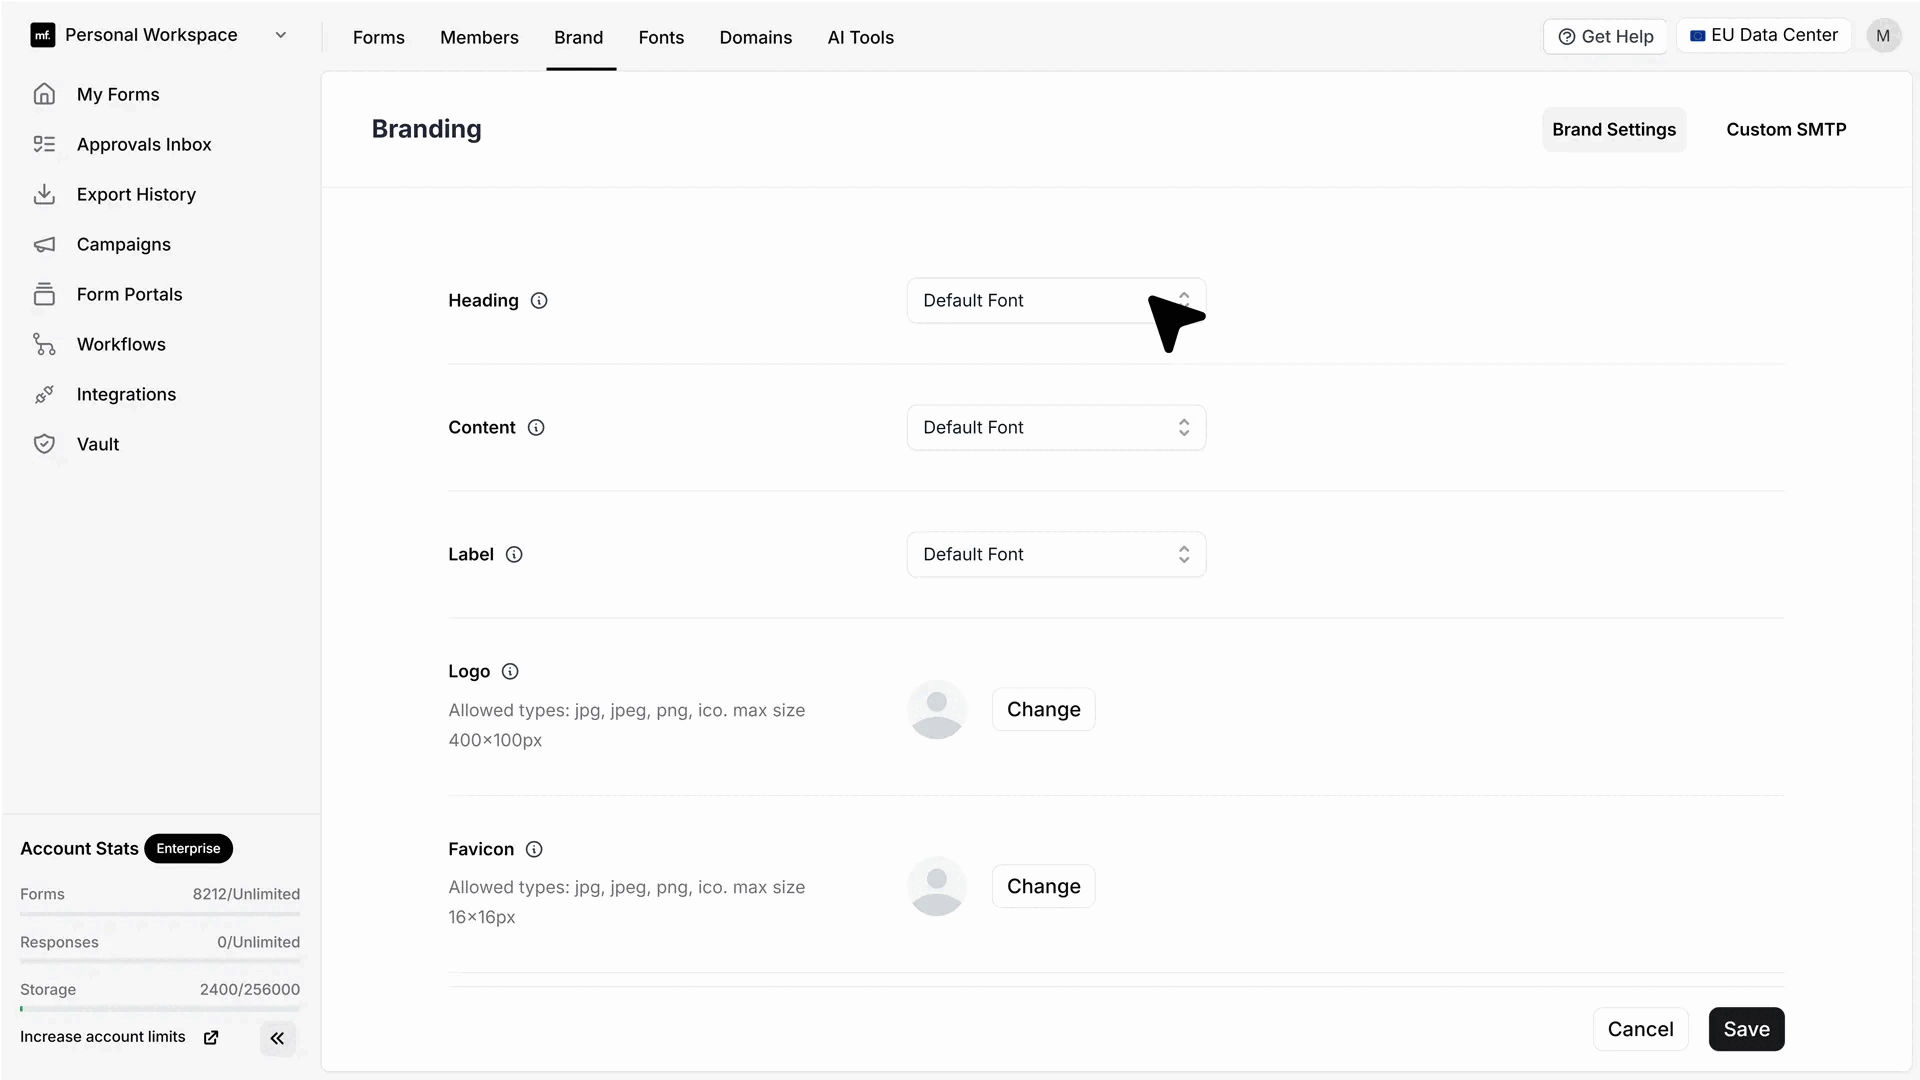Click the Approvals Inbox checklist icon

click(44, 144)
